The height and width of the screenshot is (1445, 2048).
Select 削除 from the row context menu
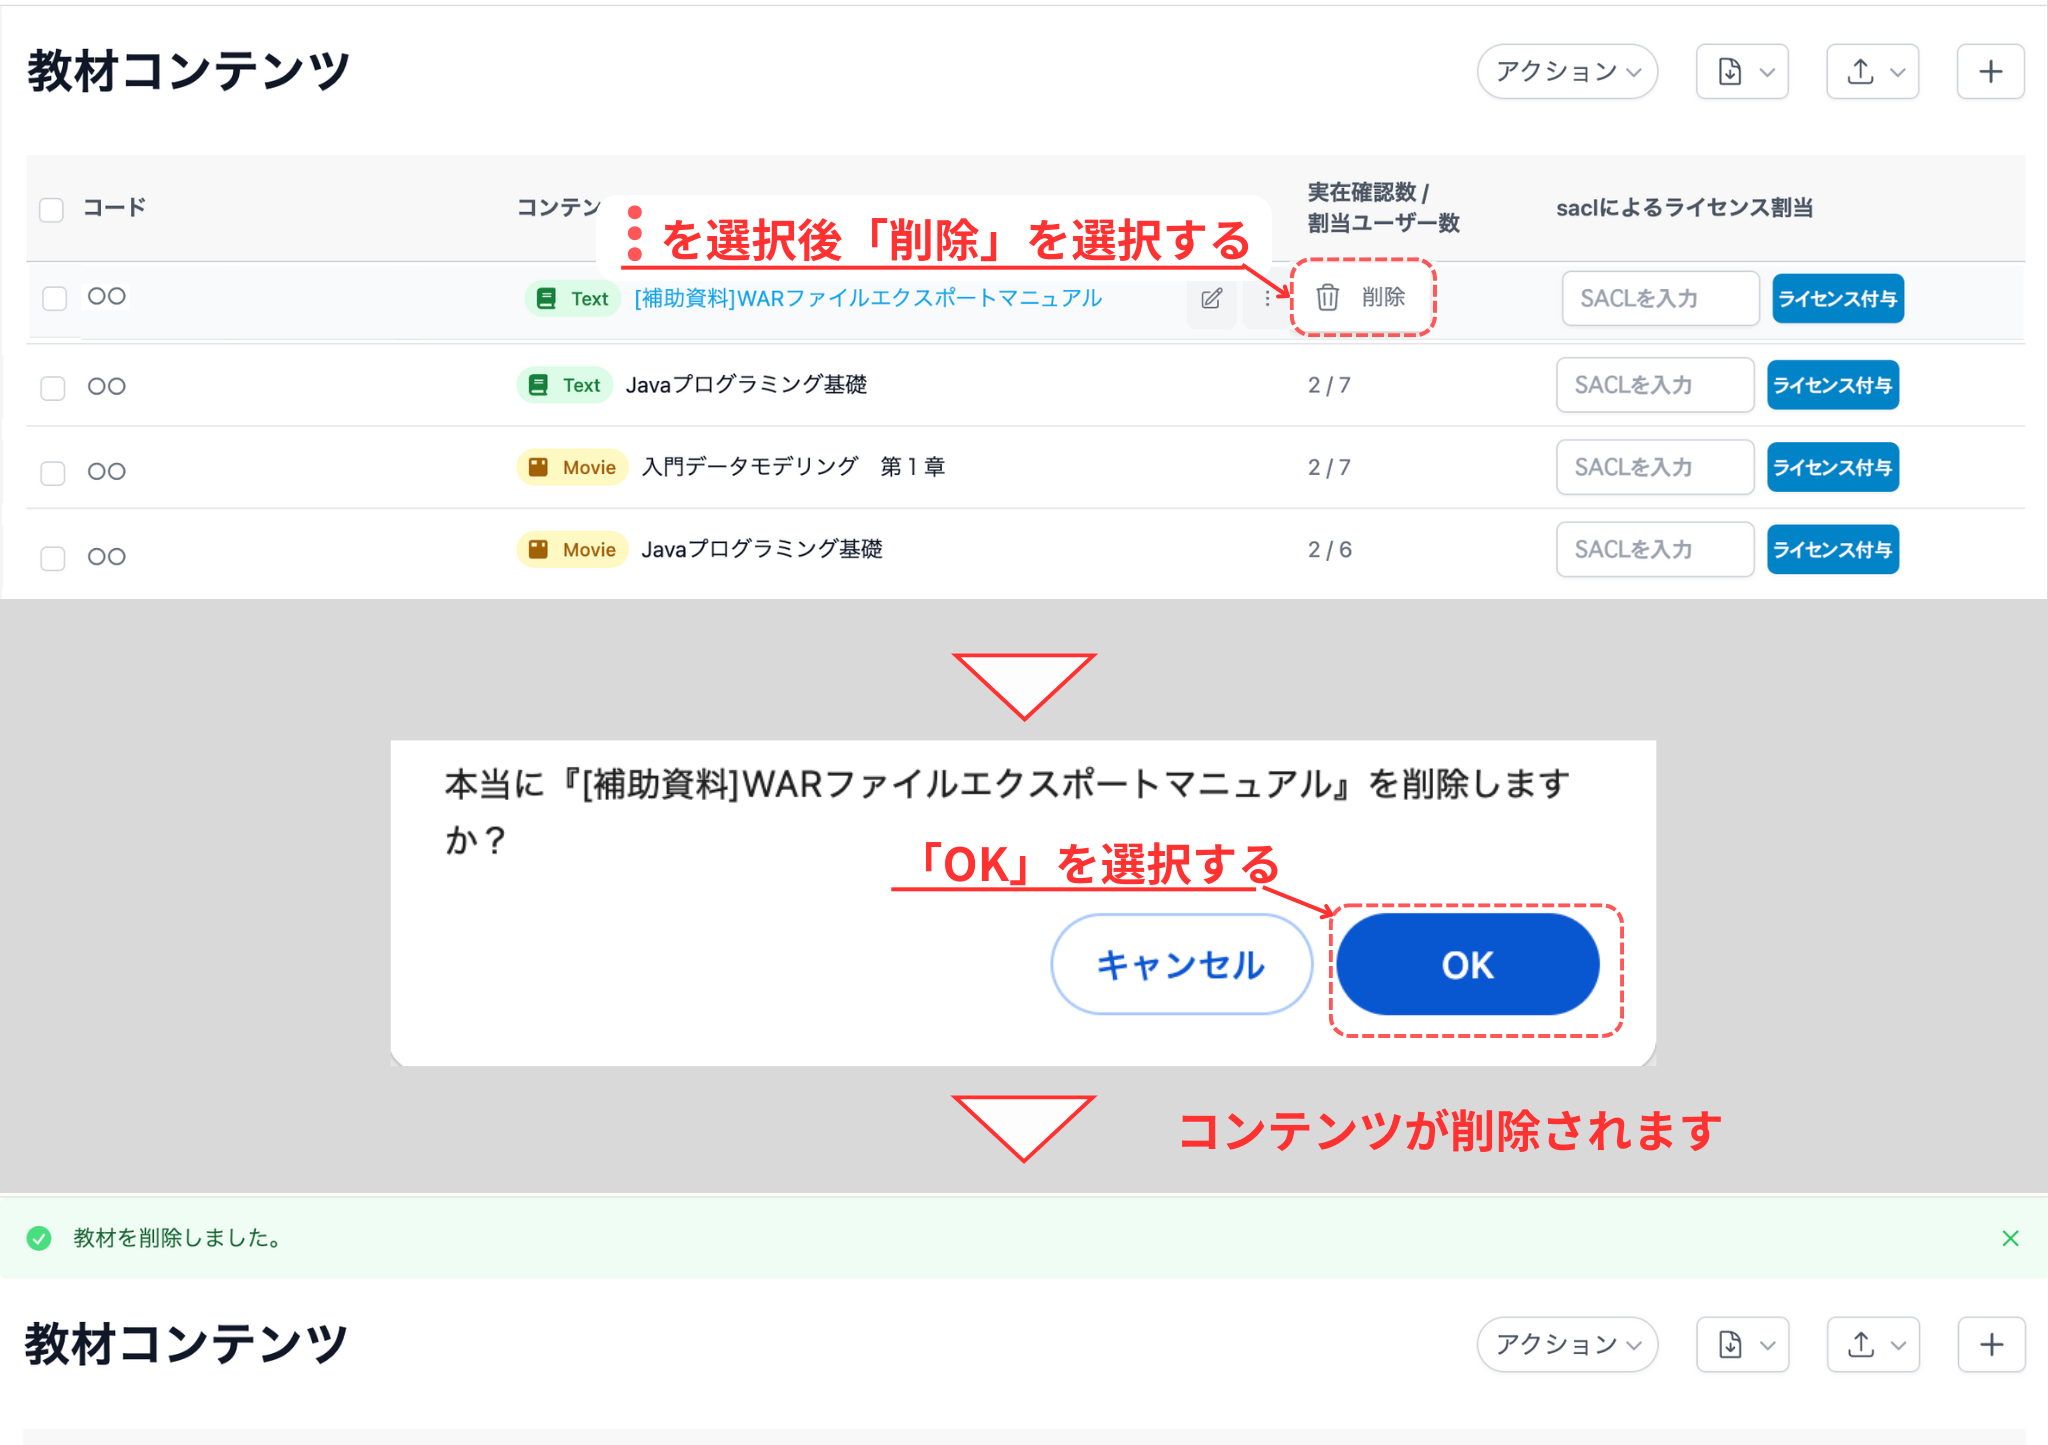click(x=1383, y=297)
